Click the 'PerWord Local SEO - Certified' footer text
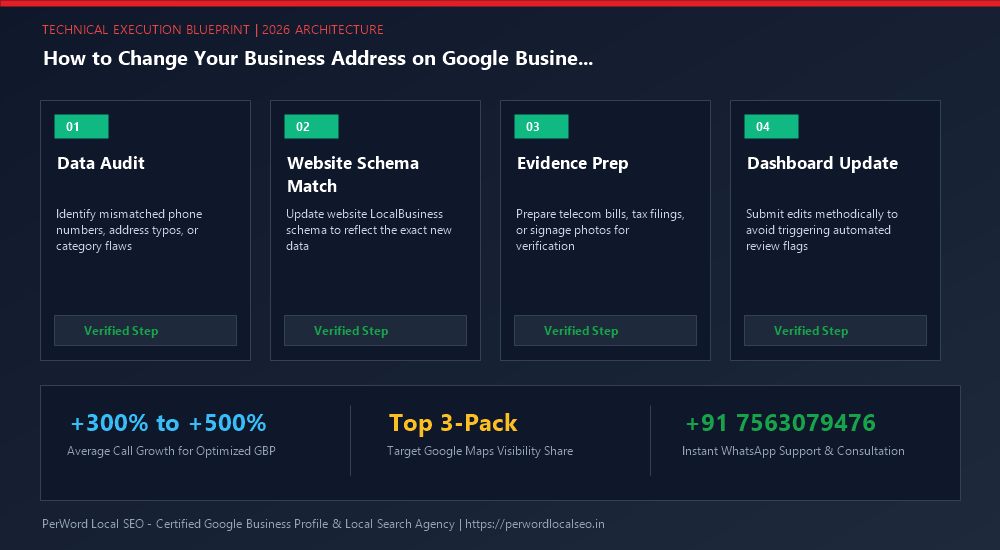This screenshot has height=550, width=1000. (248, 524)
